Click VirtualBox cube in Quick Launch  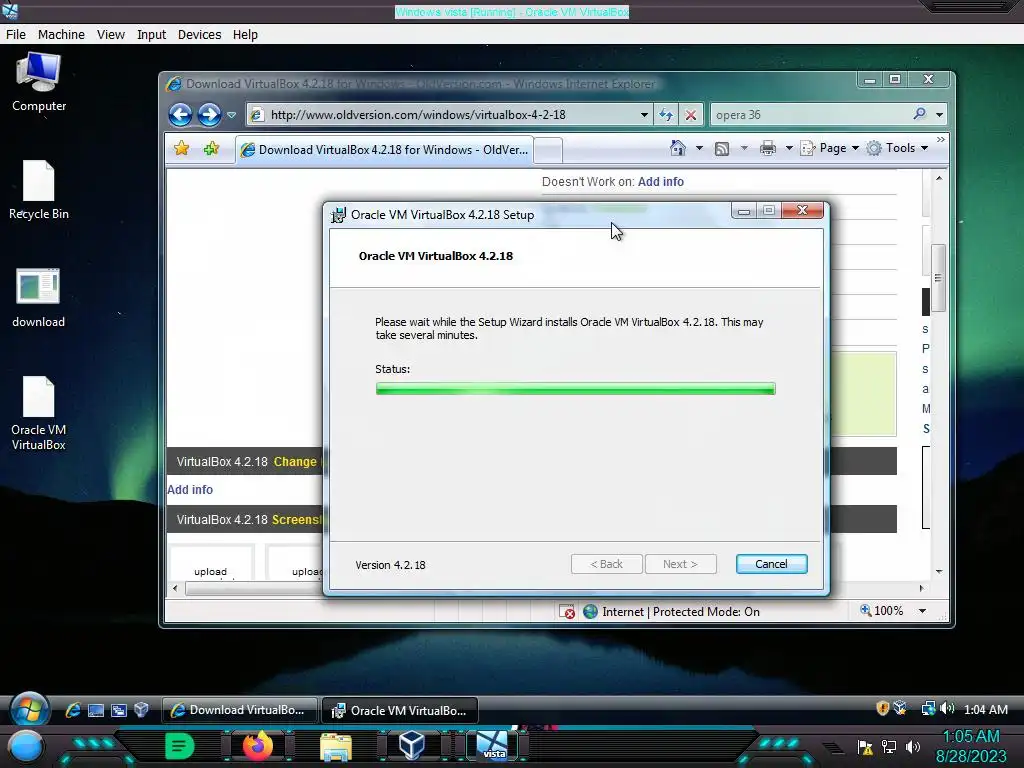pyautogui.click(x=141, y=709)
